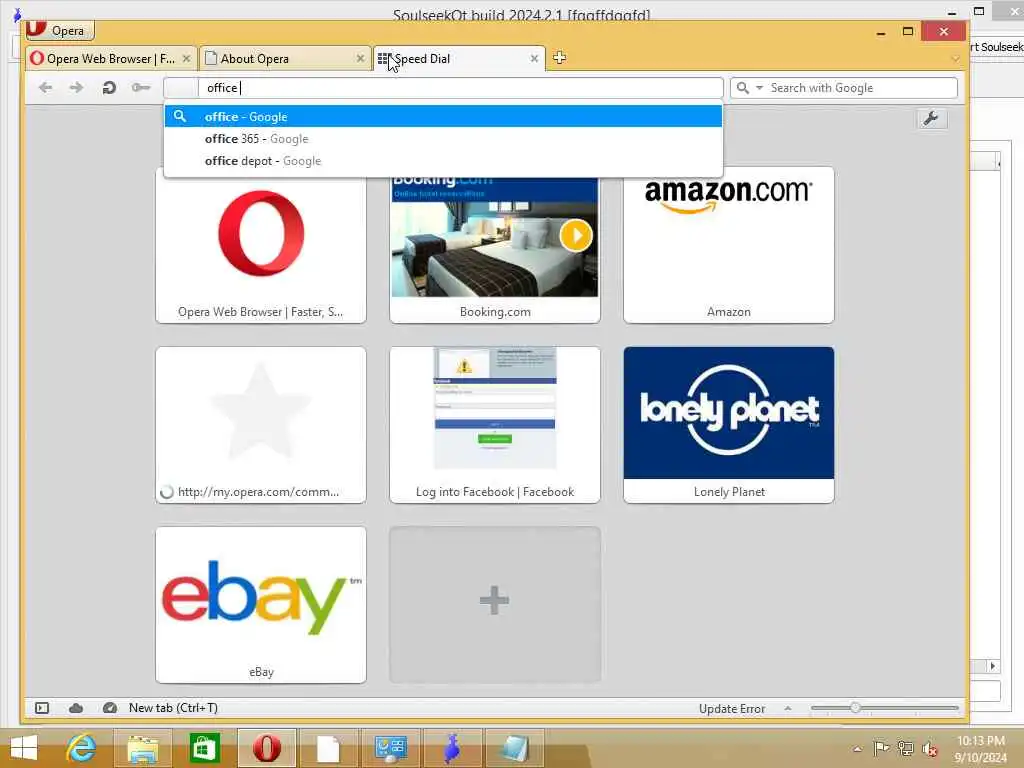Click the password key wand icon
The height and width of the screenshot is (768, 1024).
pos(140,88)
